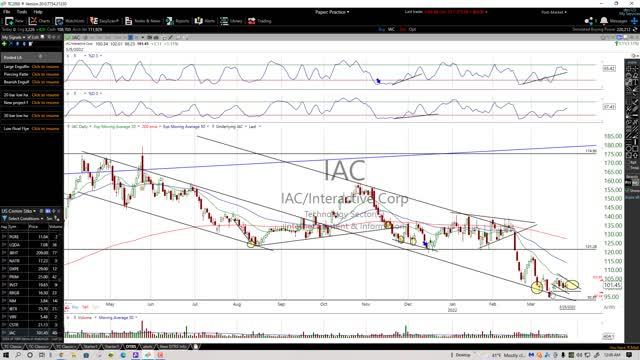This screenshot has width=640, height=360.
Task: Open Trading from the toolbar
Action: pyautogui.click(x=260, y=21)
